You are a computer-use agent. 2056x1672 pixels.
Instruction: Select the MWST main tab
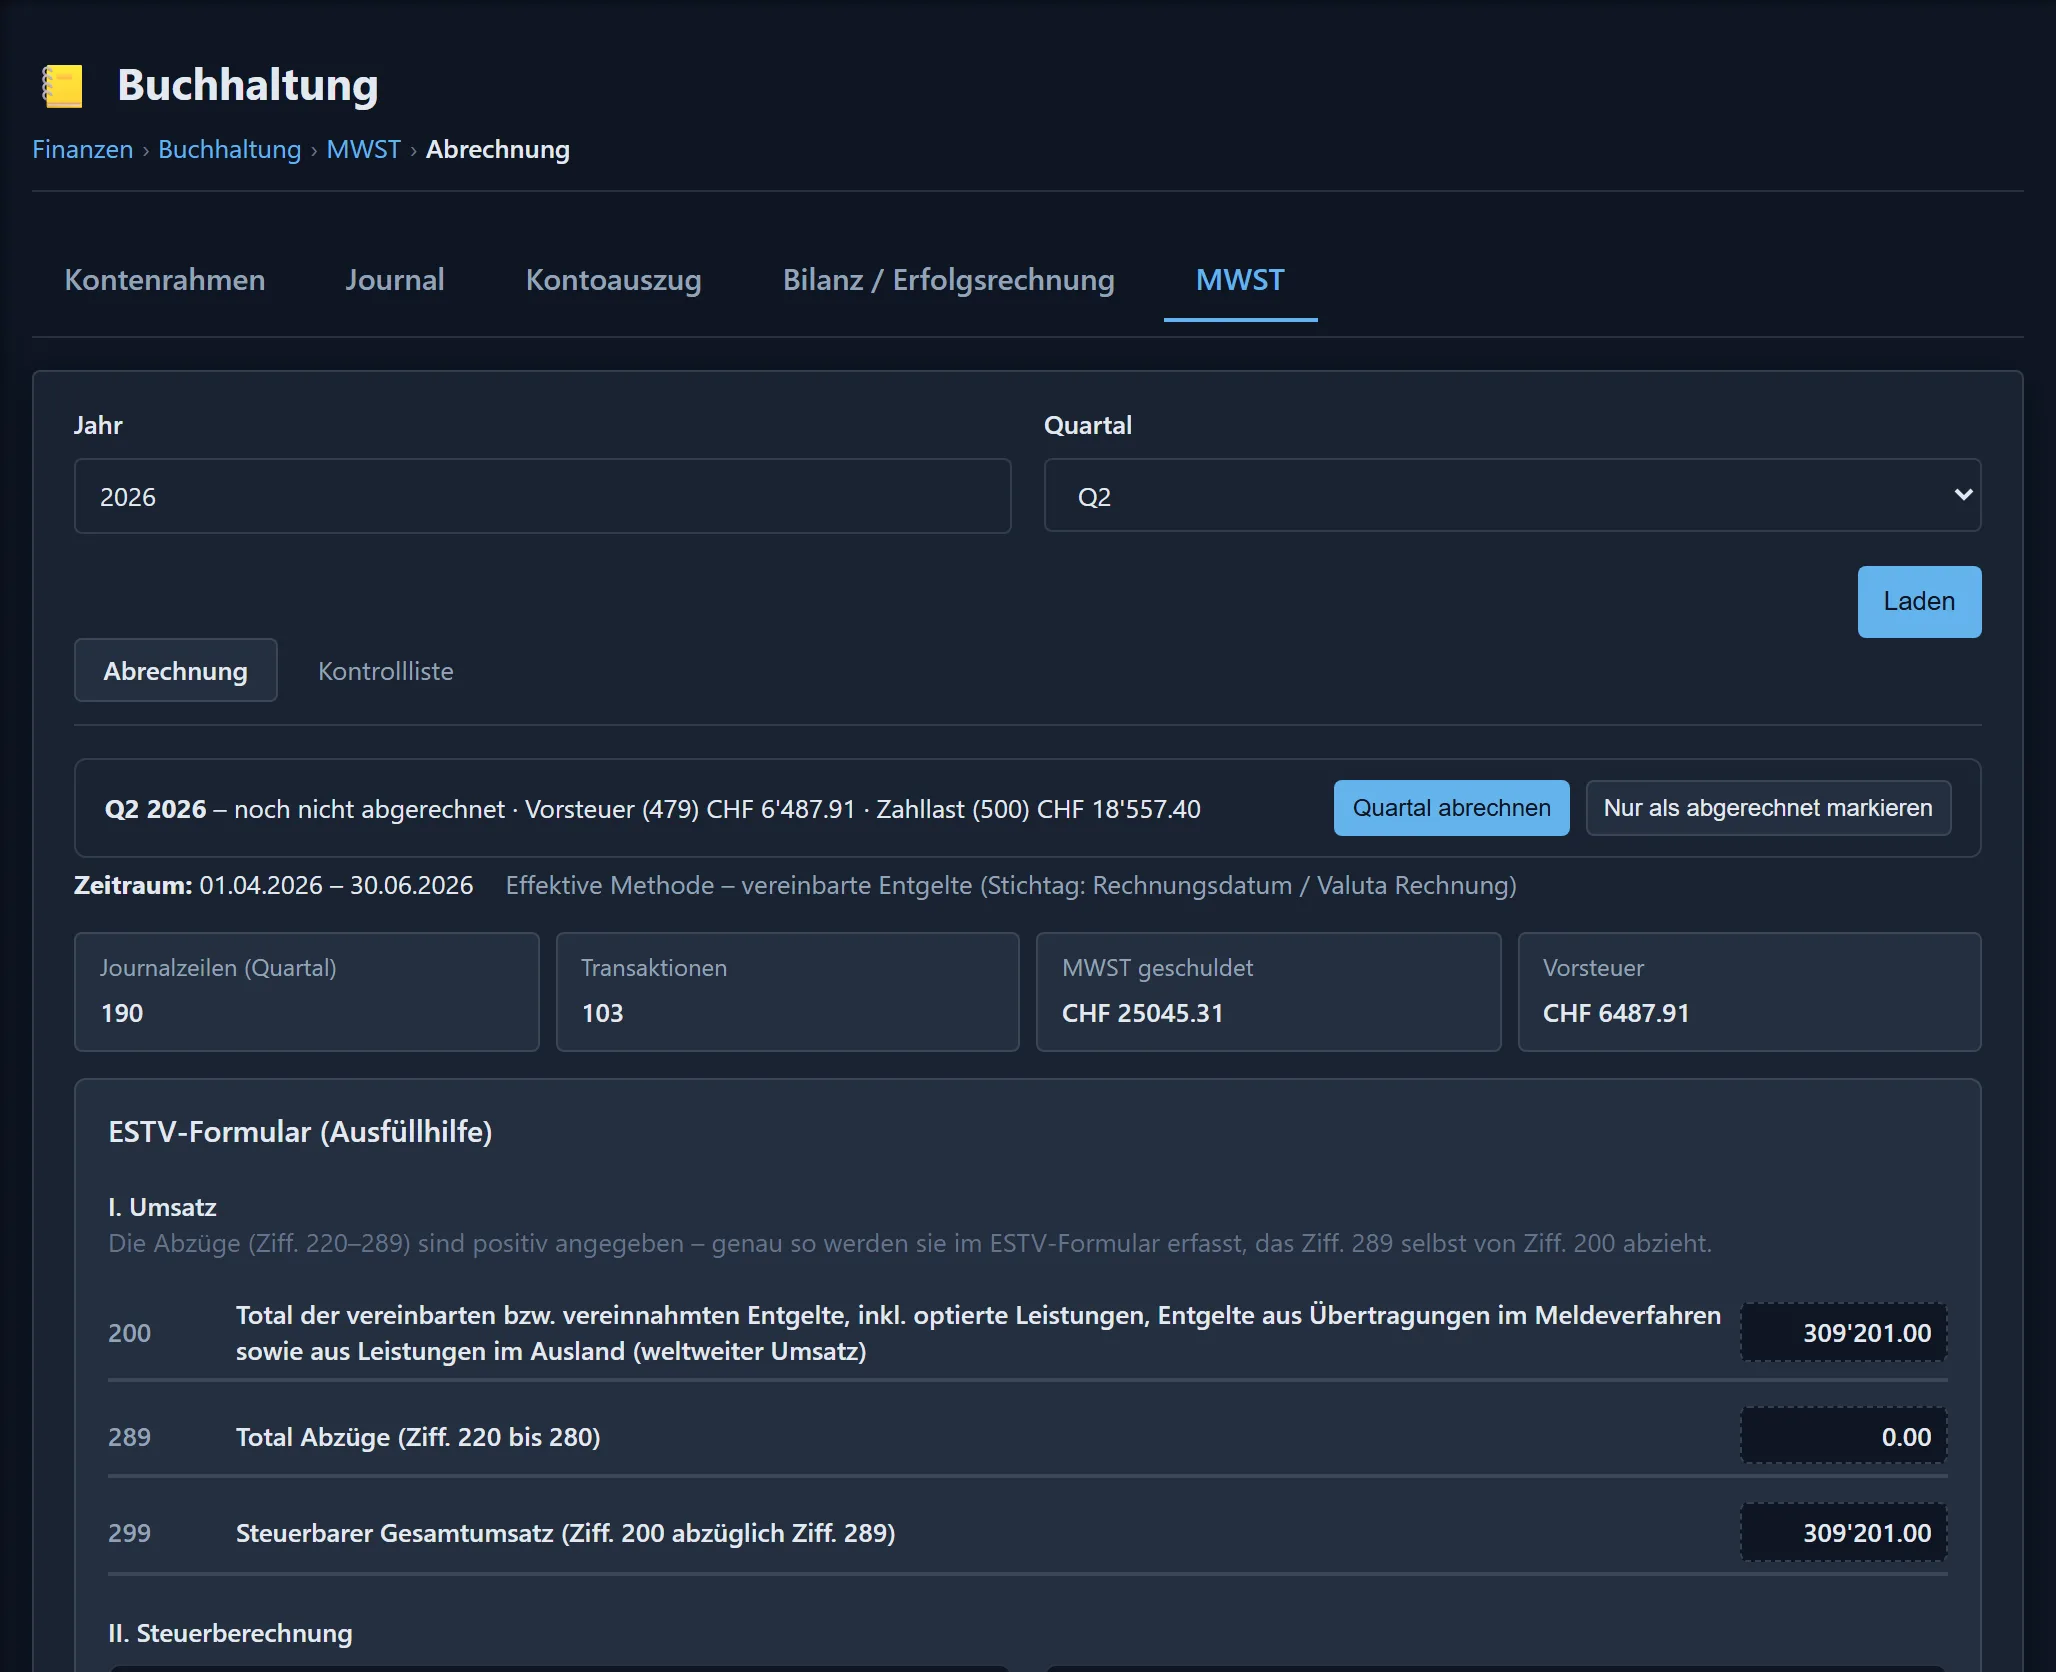pos(1240,280)
